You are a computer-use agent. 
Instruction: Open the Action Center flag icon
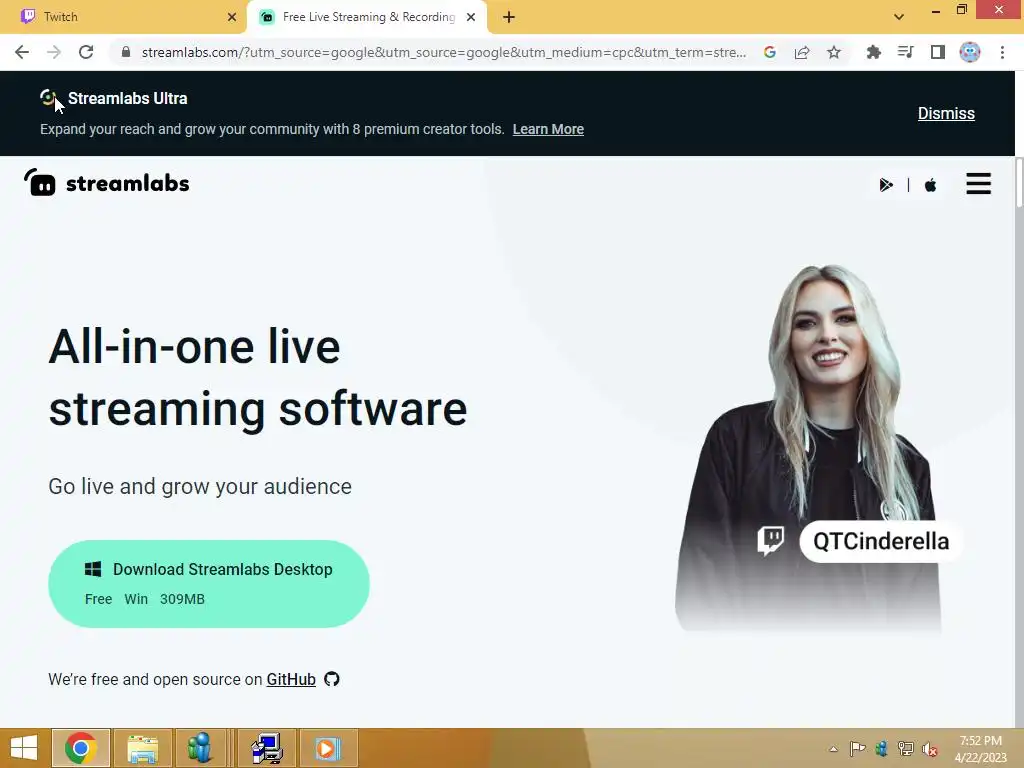[x=857, y=748]
